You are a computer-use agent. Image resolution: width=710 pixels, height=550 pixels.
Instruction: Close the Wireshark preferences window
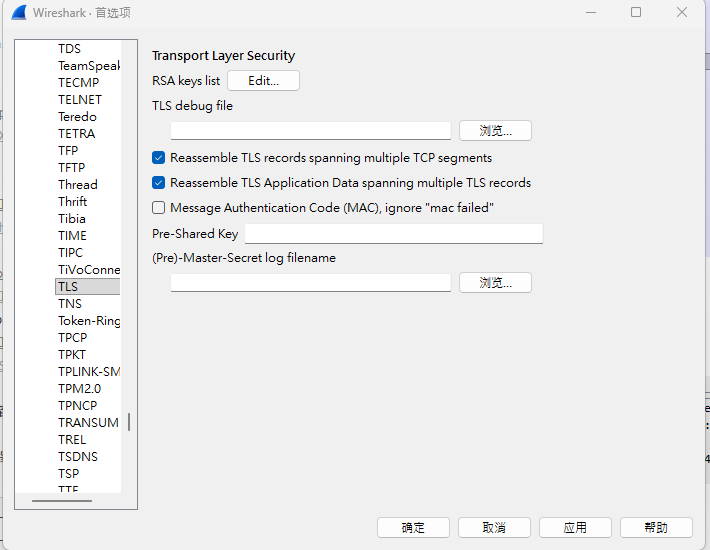click(682, 12)
